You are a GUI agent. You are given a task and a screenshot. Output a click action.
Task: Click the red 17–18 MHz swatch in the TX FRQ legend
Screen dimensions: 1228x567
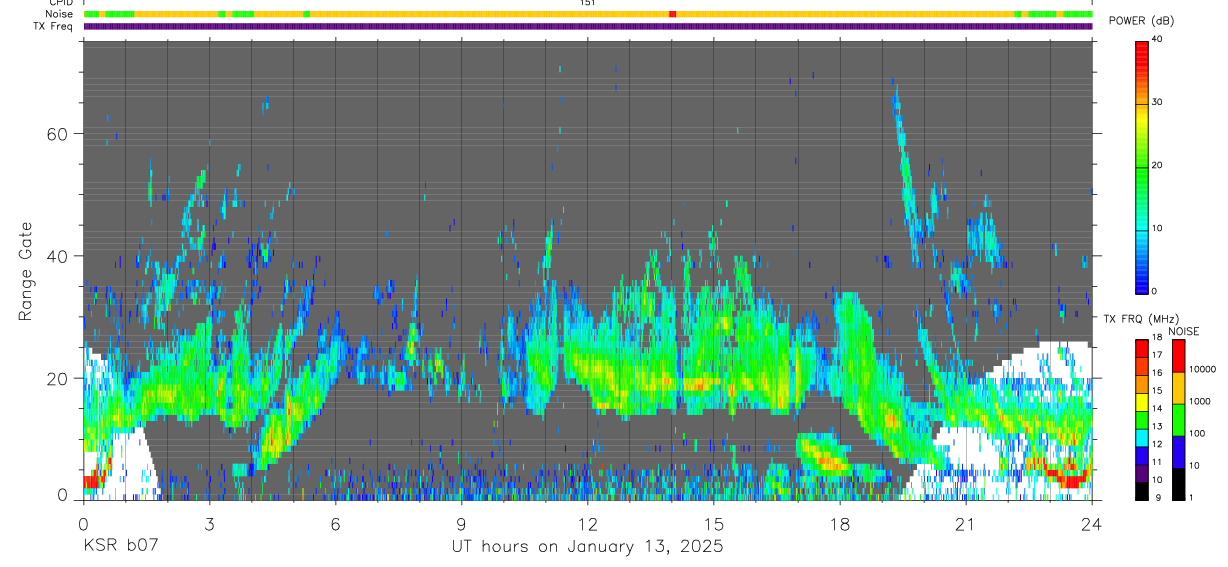tap(1142, 347)
